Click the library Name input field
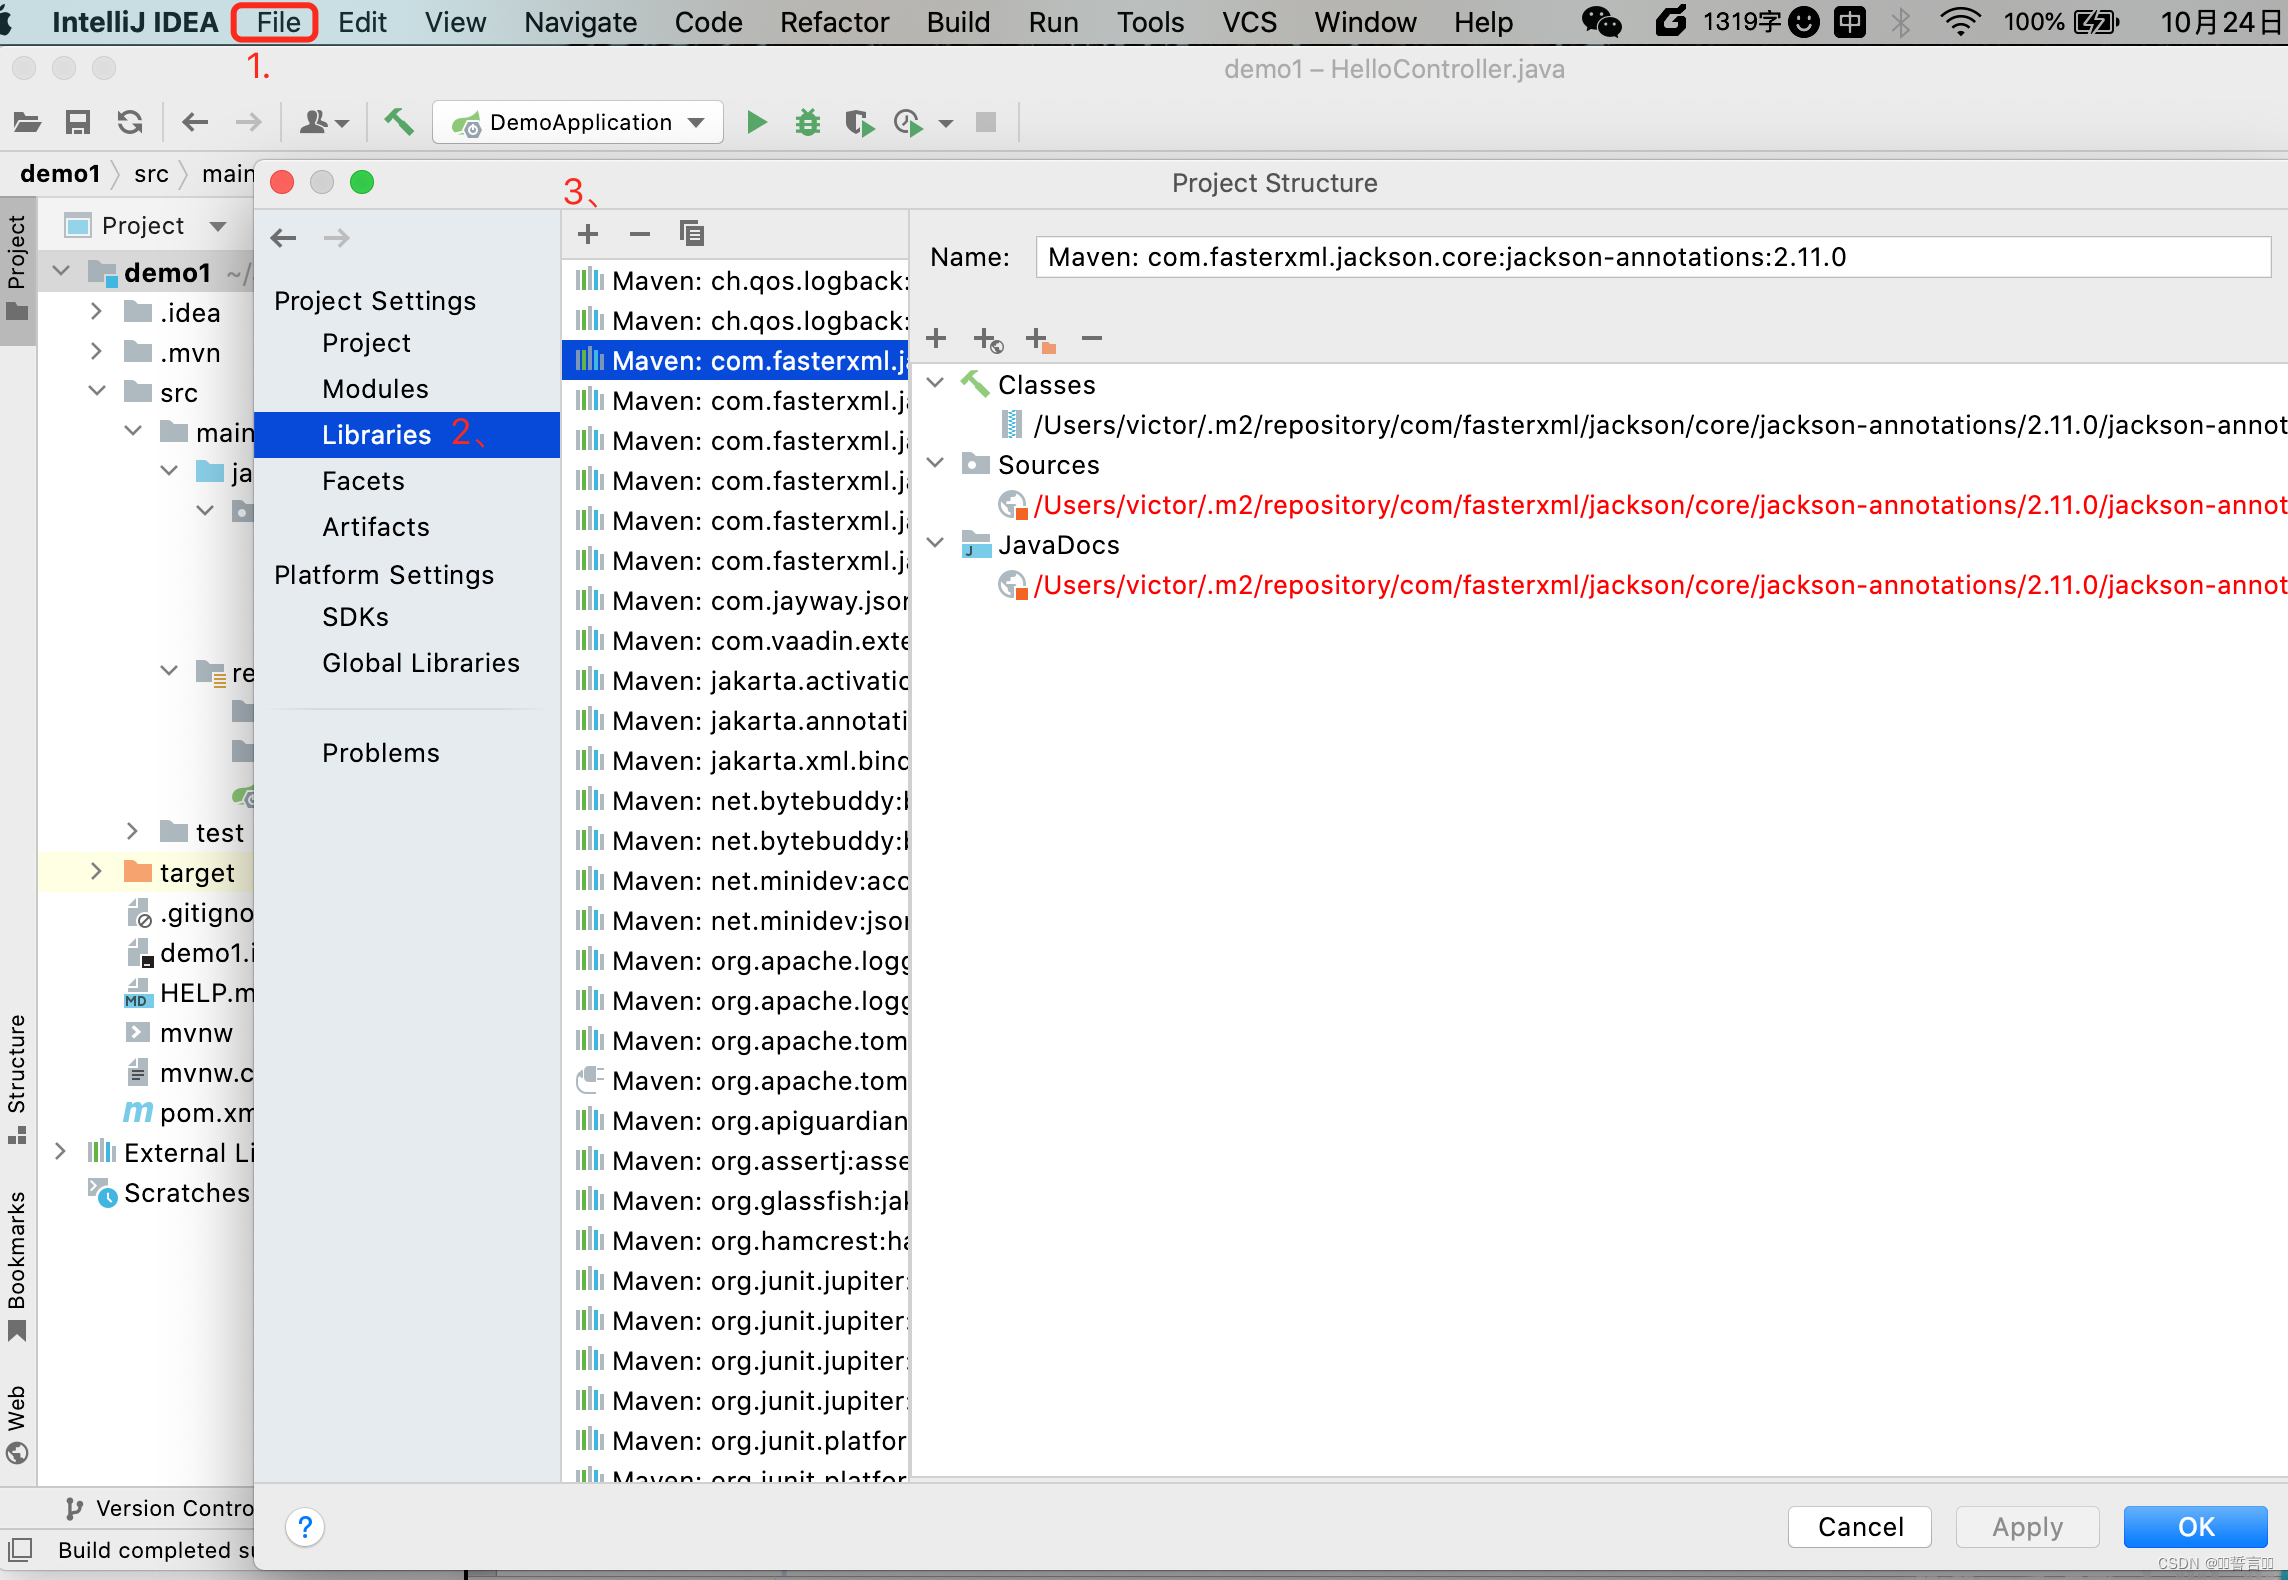Image resolution: width=2288 pixels, height=1580 pixels. click(1653, 257)
